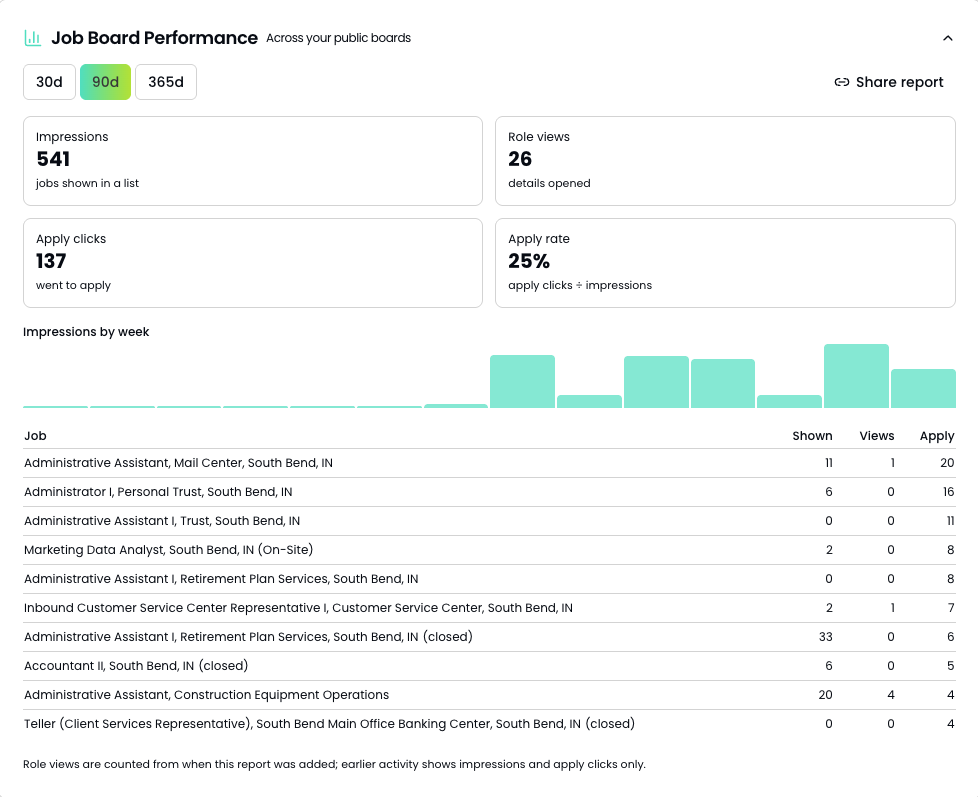Click Shown value 33 in the table
Viewport: 978px width, 797px height.
pos(825,637)
